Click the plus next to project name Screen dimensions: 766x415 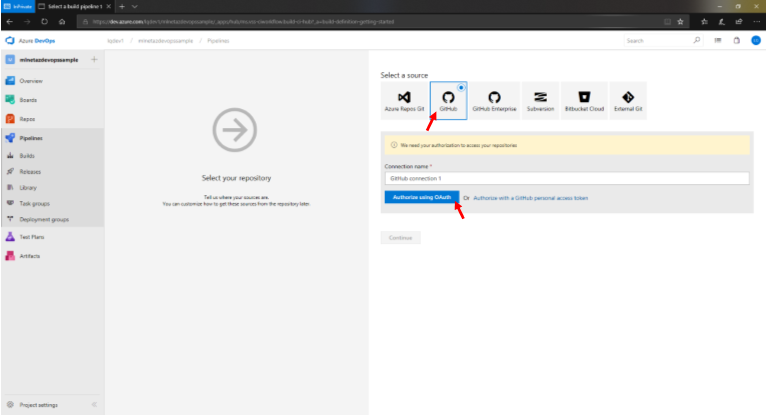point(94,60)
